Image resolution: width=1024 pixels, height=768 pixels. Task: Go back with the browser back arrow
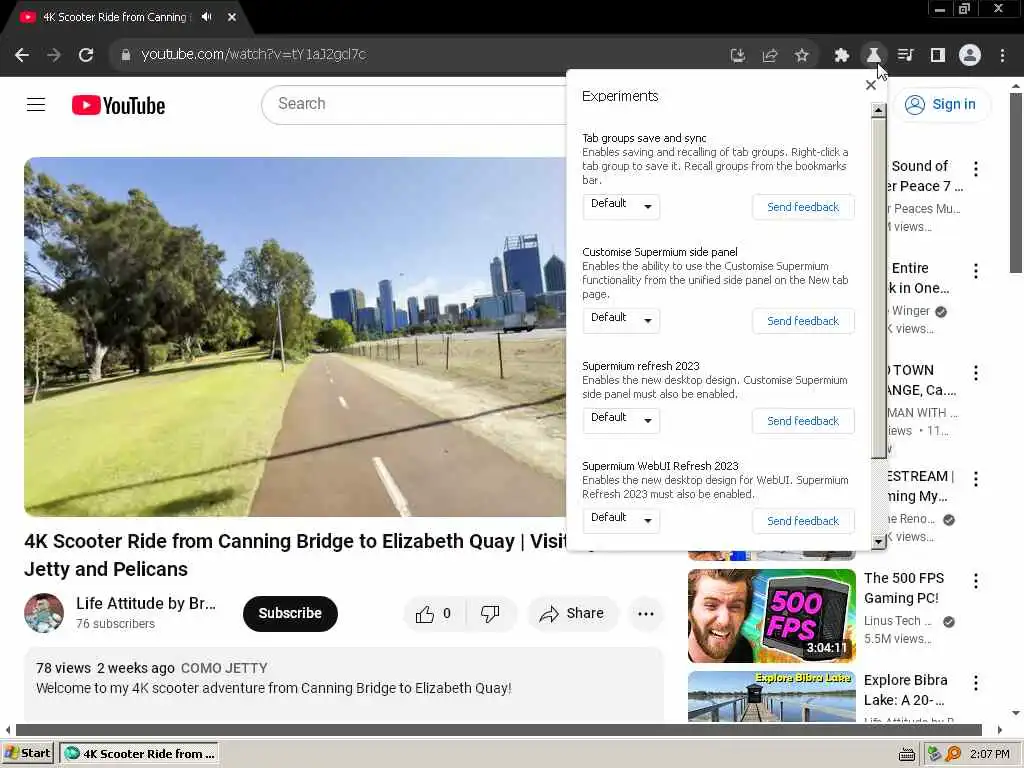pos(22,55)
